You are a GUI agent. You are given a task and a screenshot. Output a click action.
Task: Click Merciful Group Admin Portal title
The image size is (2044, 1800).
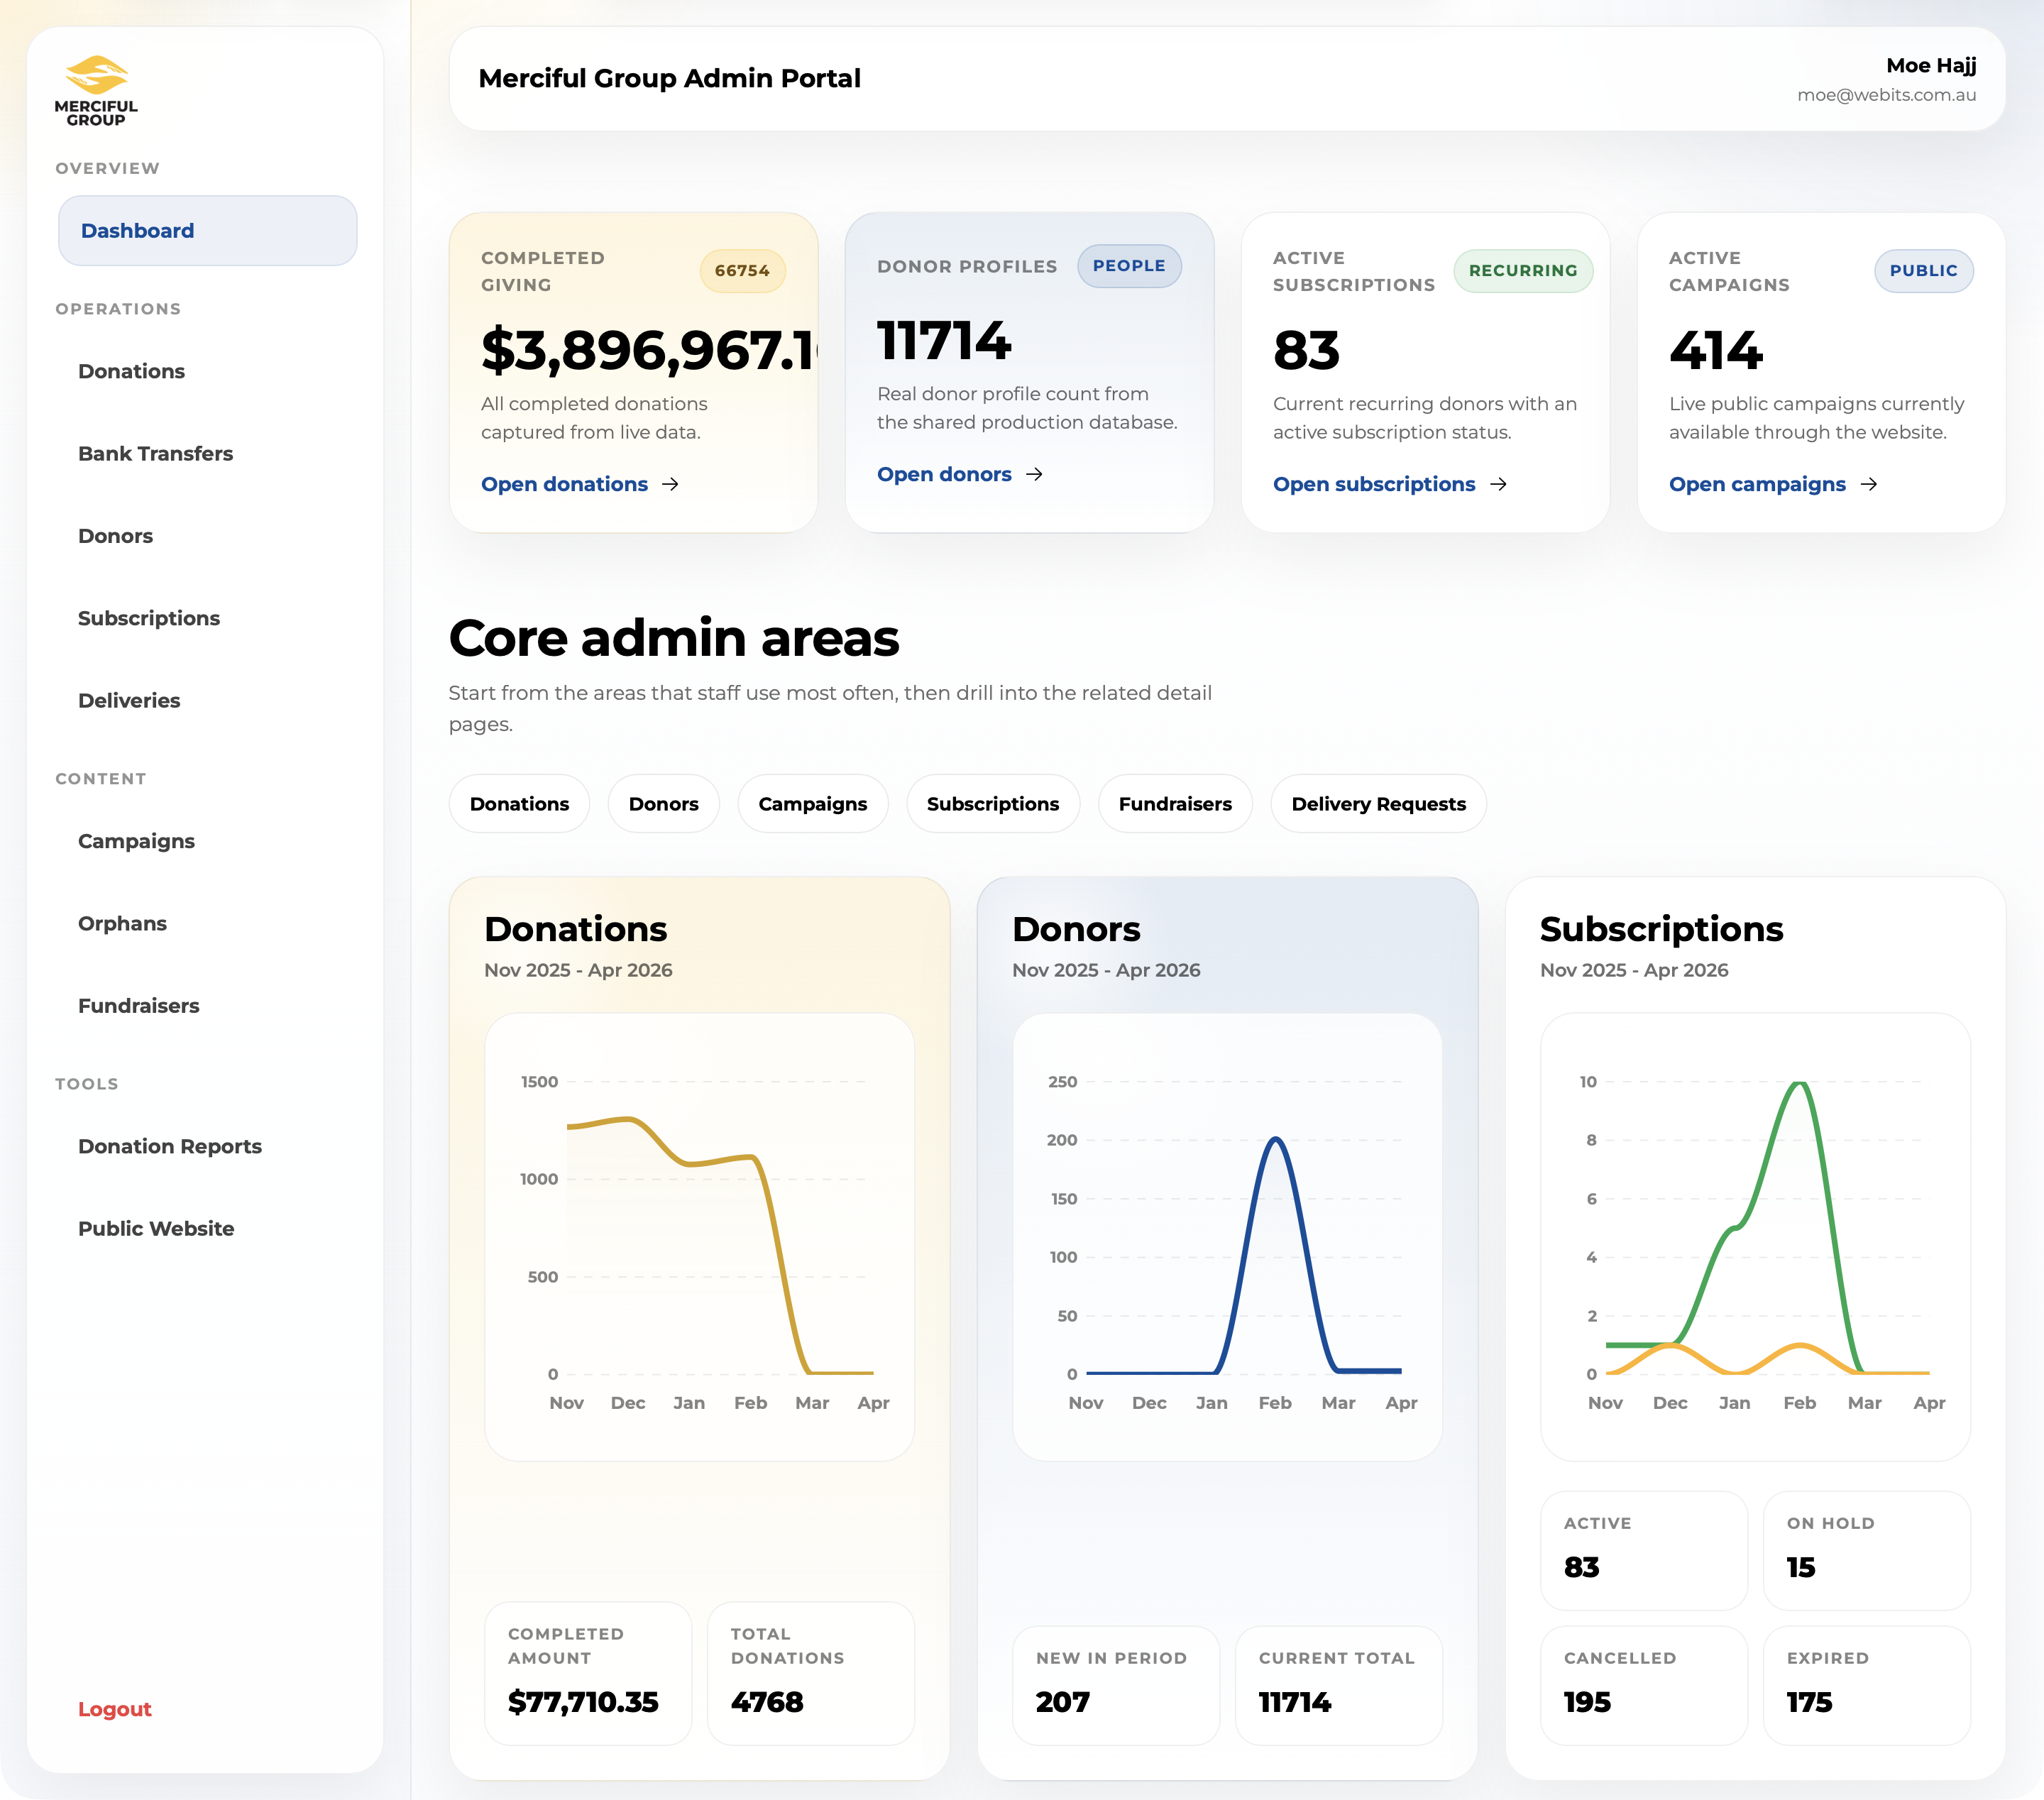(x=669, y=78)
